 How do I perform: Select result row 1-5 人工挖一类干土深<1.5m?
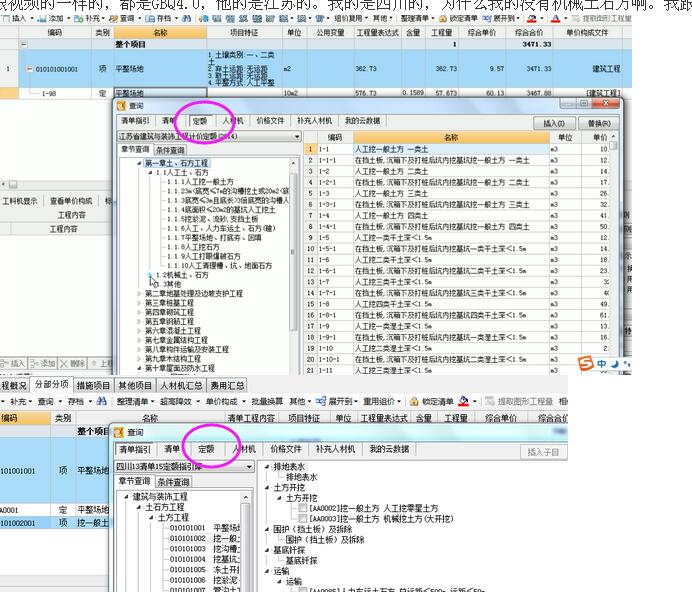[457, 238]
